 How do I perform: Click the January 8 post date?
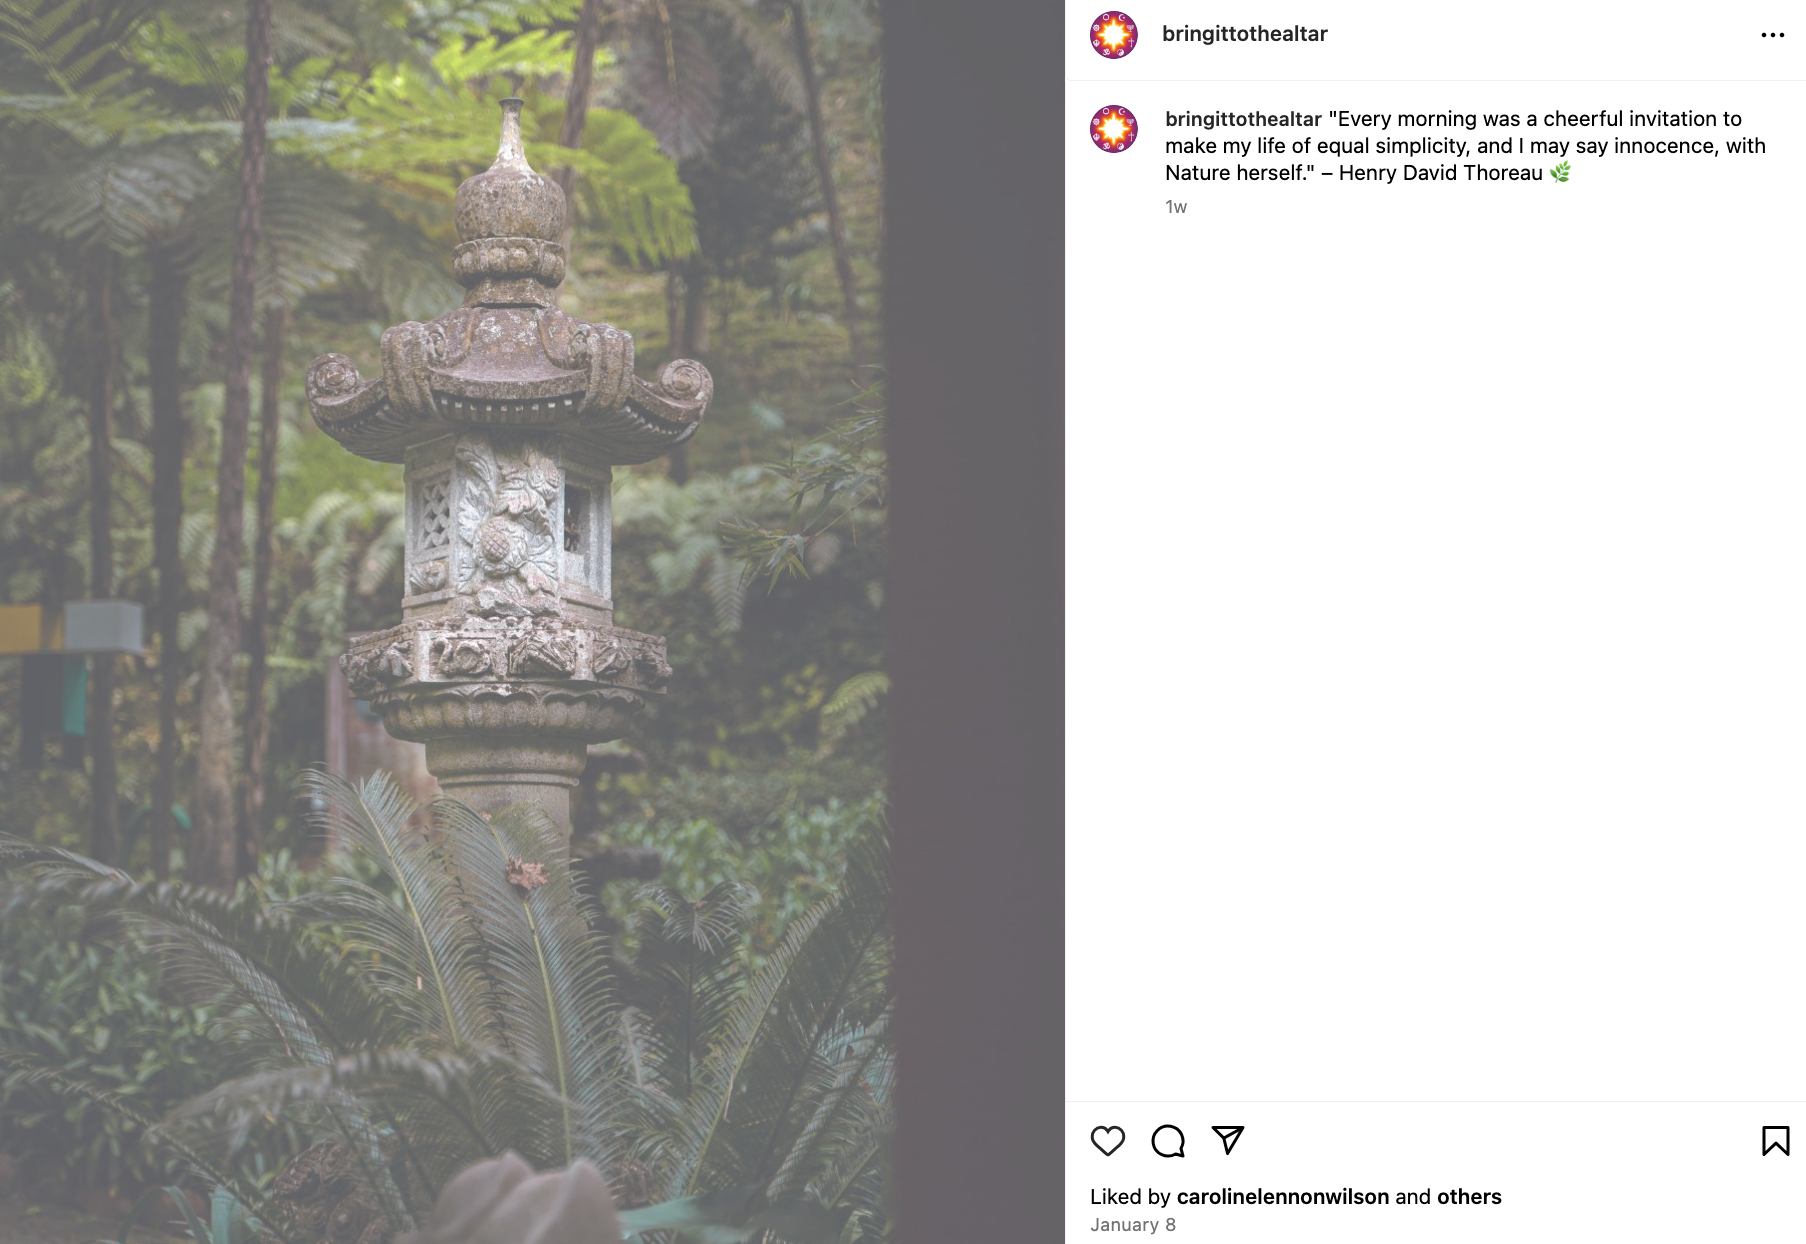(x=1132, y=1225)
